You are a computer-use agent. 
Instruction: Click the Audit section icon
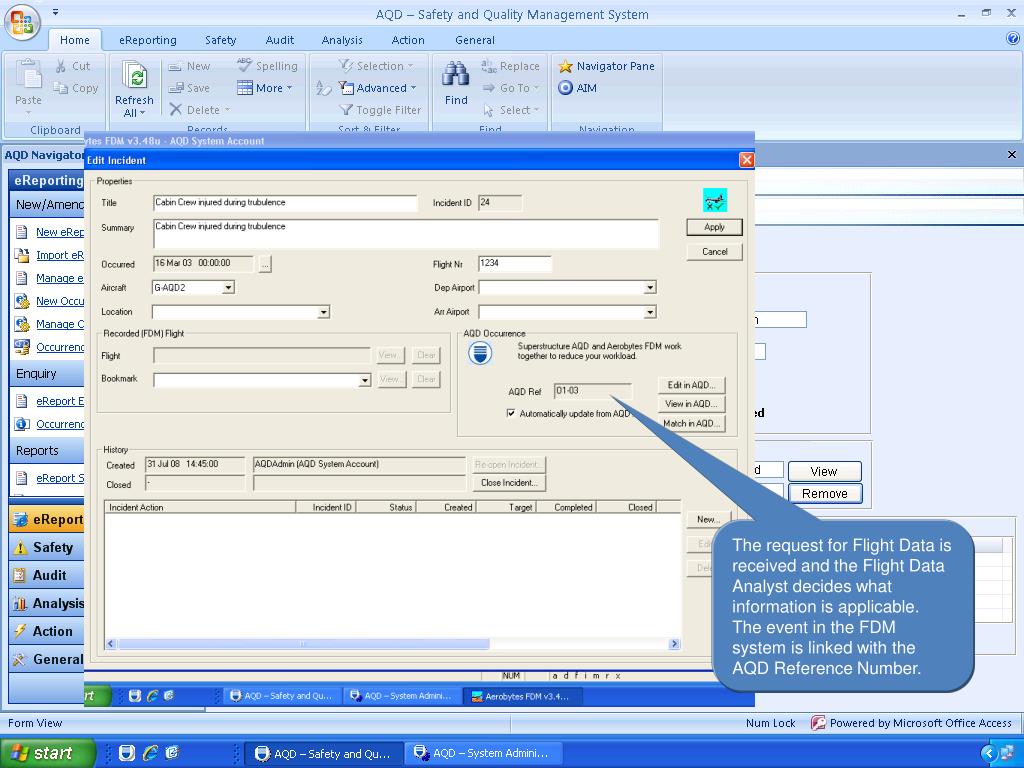pyautogui.click(x=20, y=575)
